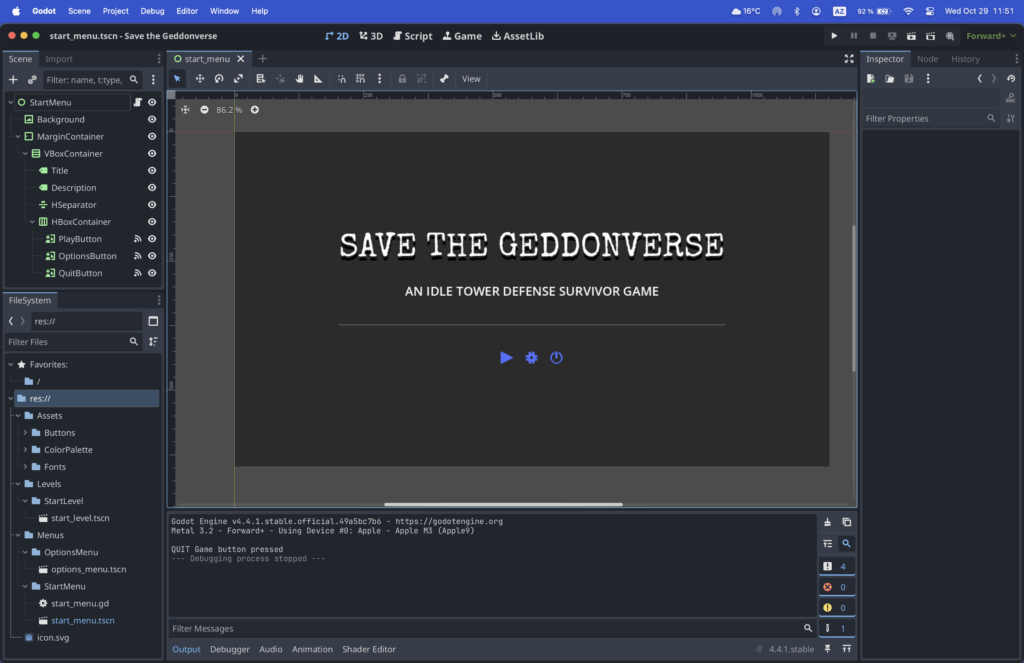The height and width of the screenshot is (663, 1024).
Task: Collapse the VBoxContainer node in the Scene tree
Action: pyautogui.click(x=24, y=154)
